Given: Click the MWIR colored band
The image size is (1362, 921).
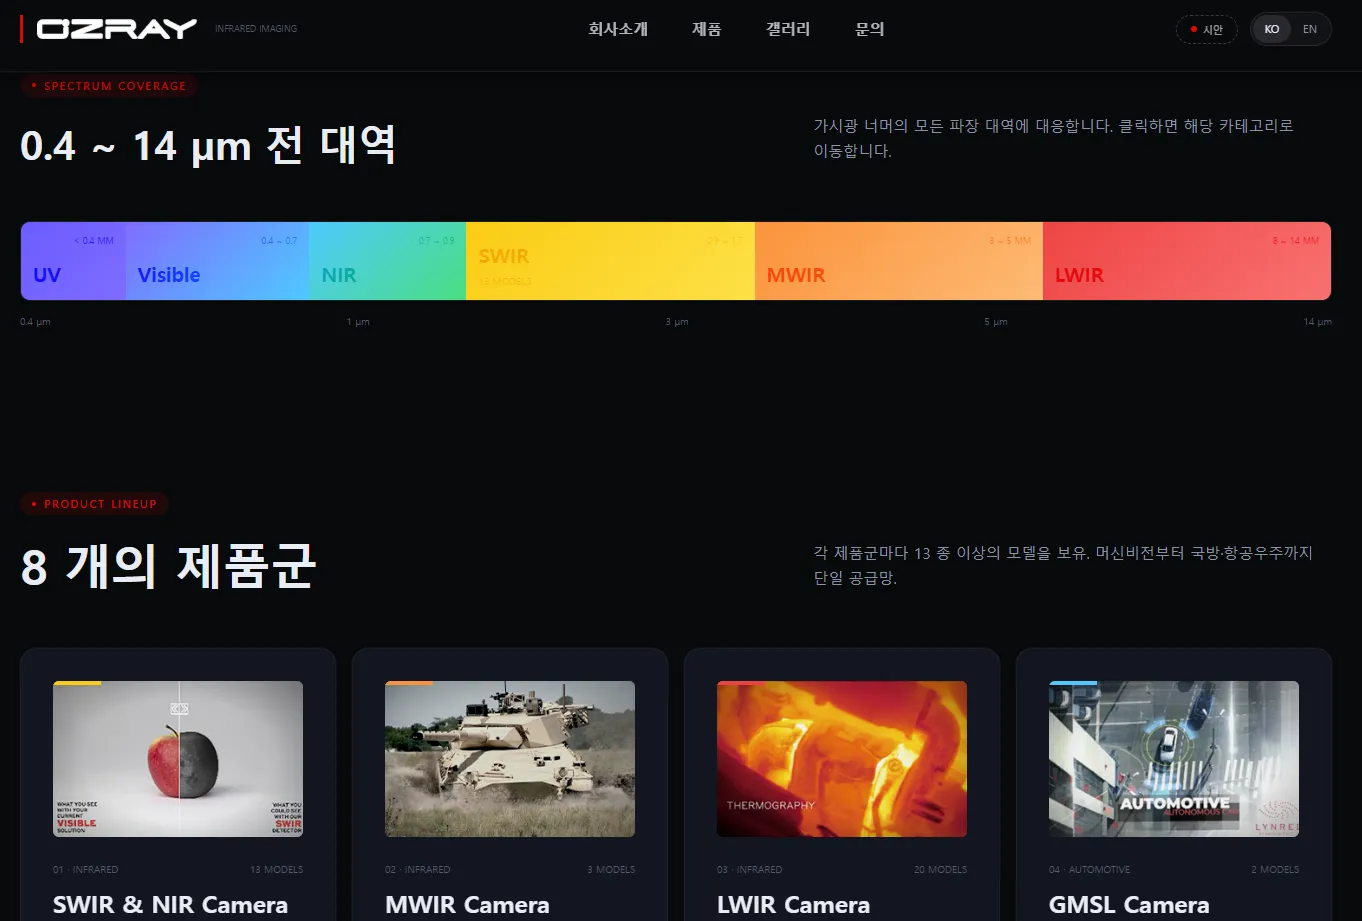Looking at the screenshot, I should (x=897, y=261).
